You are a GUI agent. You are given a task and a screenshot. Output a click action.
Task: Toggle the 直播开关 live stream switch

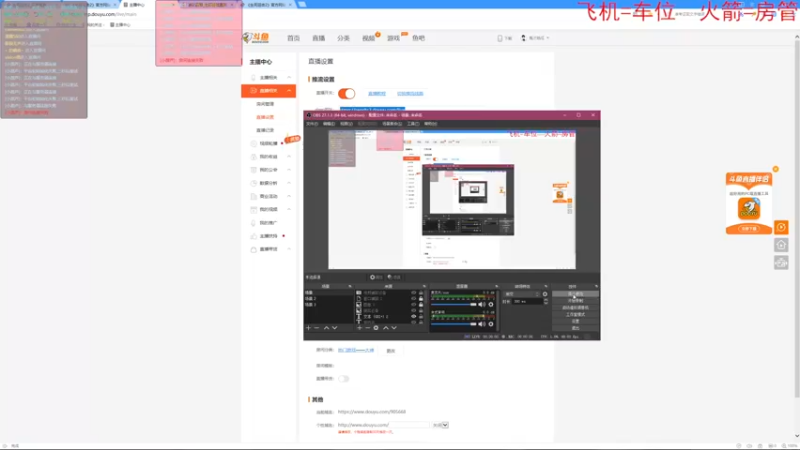pyautogui.click(x=346, y=93)
